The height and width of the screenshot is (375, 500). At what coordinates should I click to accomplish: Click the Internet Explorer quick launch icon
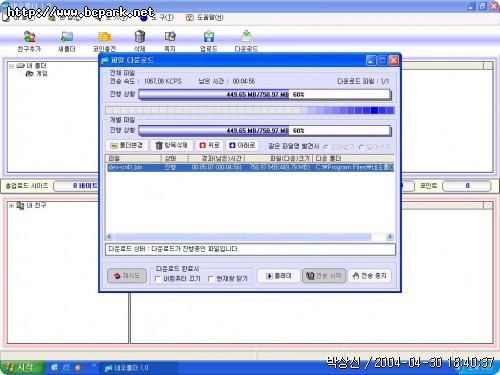point(66,368)
